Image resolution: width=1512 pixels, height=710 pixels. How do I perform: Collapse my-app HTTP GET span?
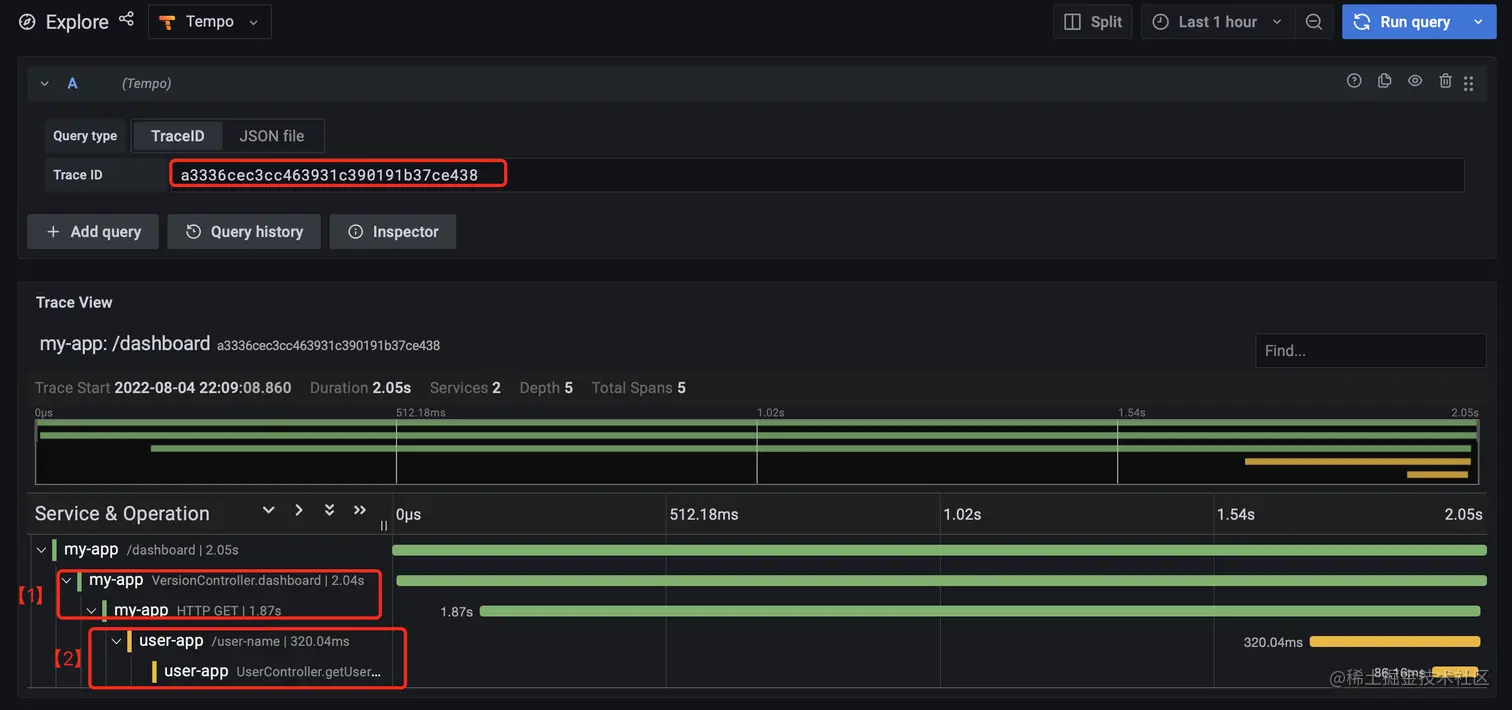(x=91, y=610)
